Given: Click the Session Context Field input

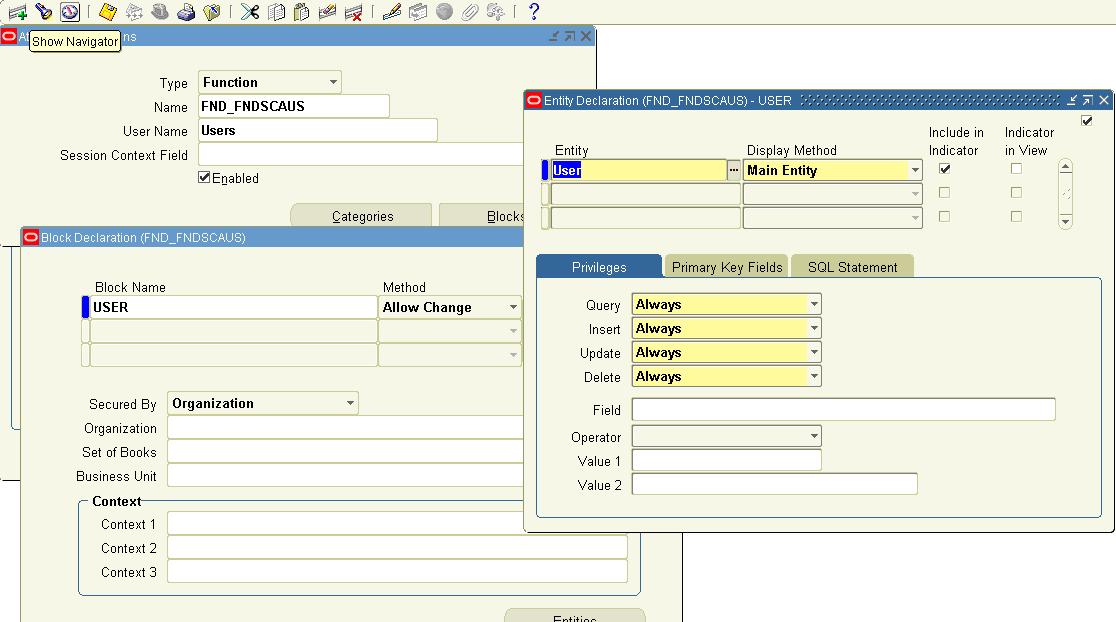Looking at the screenshot, I should pyautogui.click(x=362, y=154).
